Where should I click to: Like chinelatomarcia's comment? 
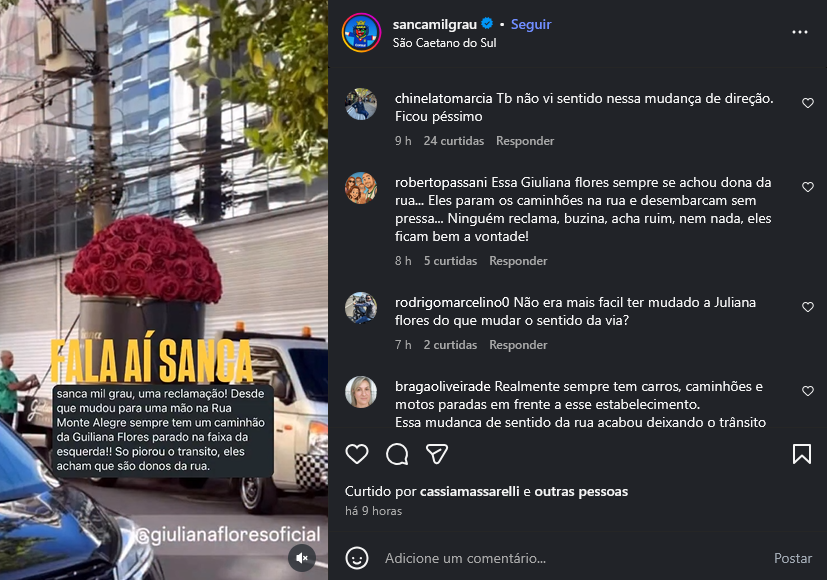807,103
